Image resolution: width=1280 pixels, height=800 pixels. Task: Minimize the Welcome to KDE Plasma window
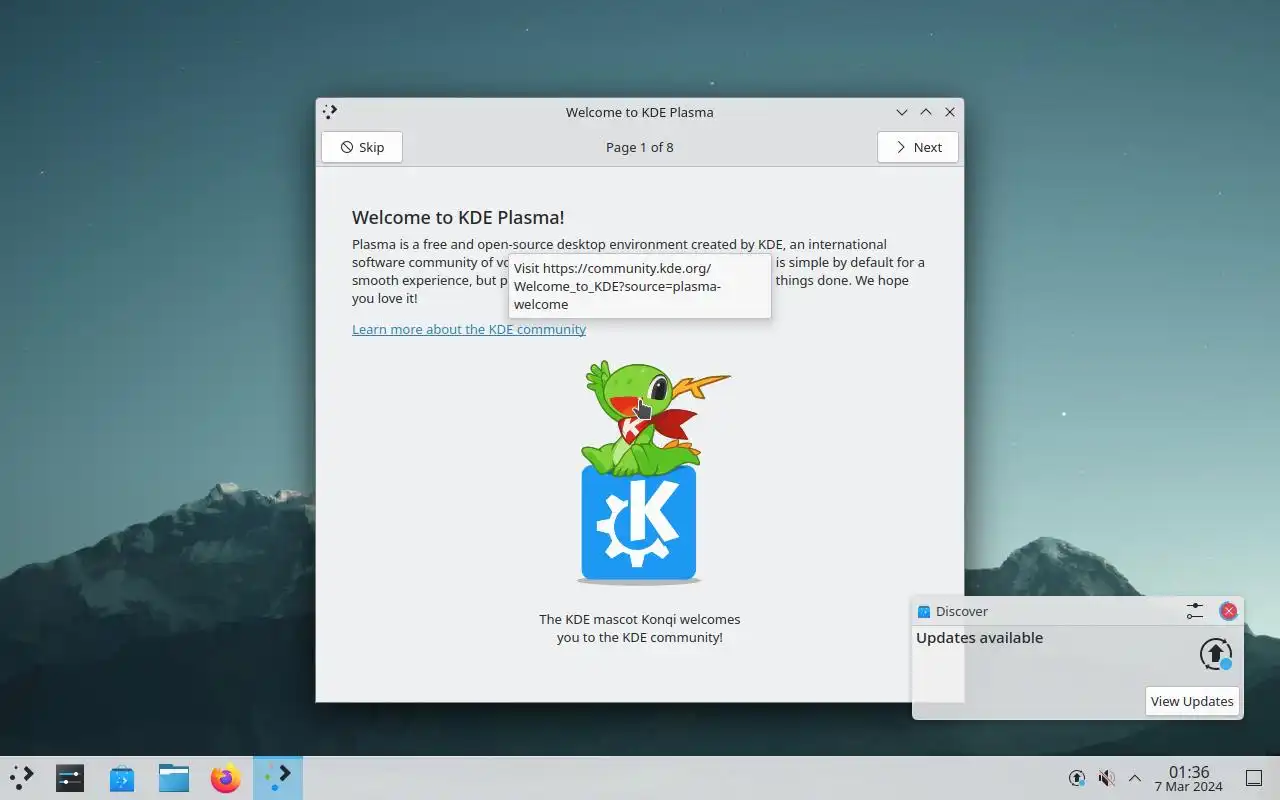tap(902, 112)
